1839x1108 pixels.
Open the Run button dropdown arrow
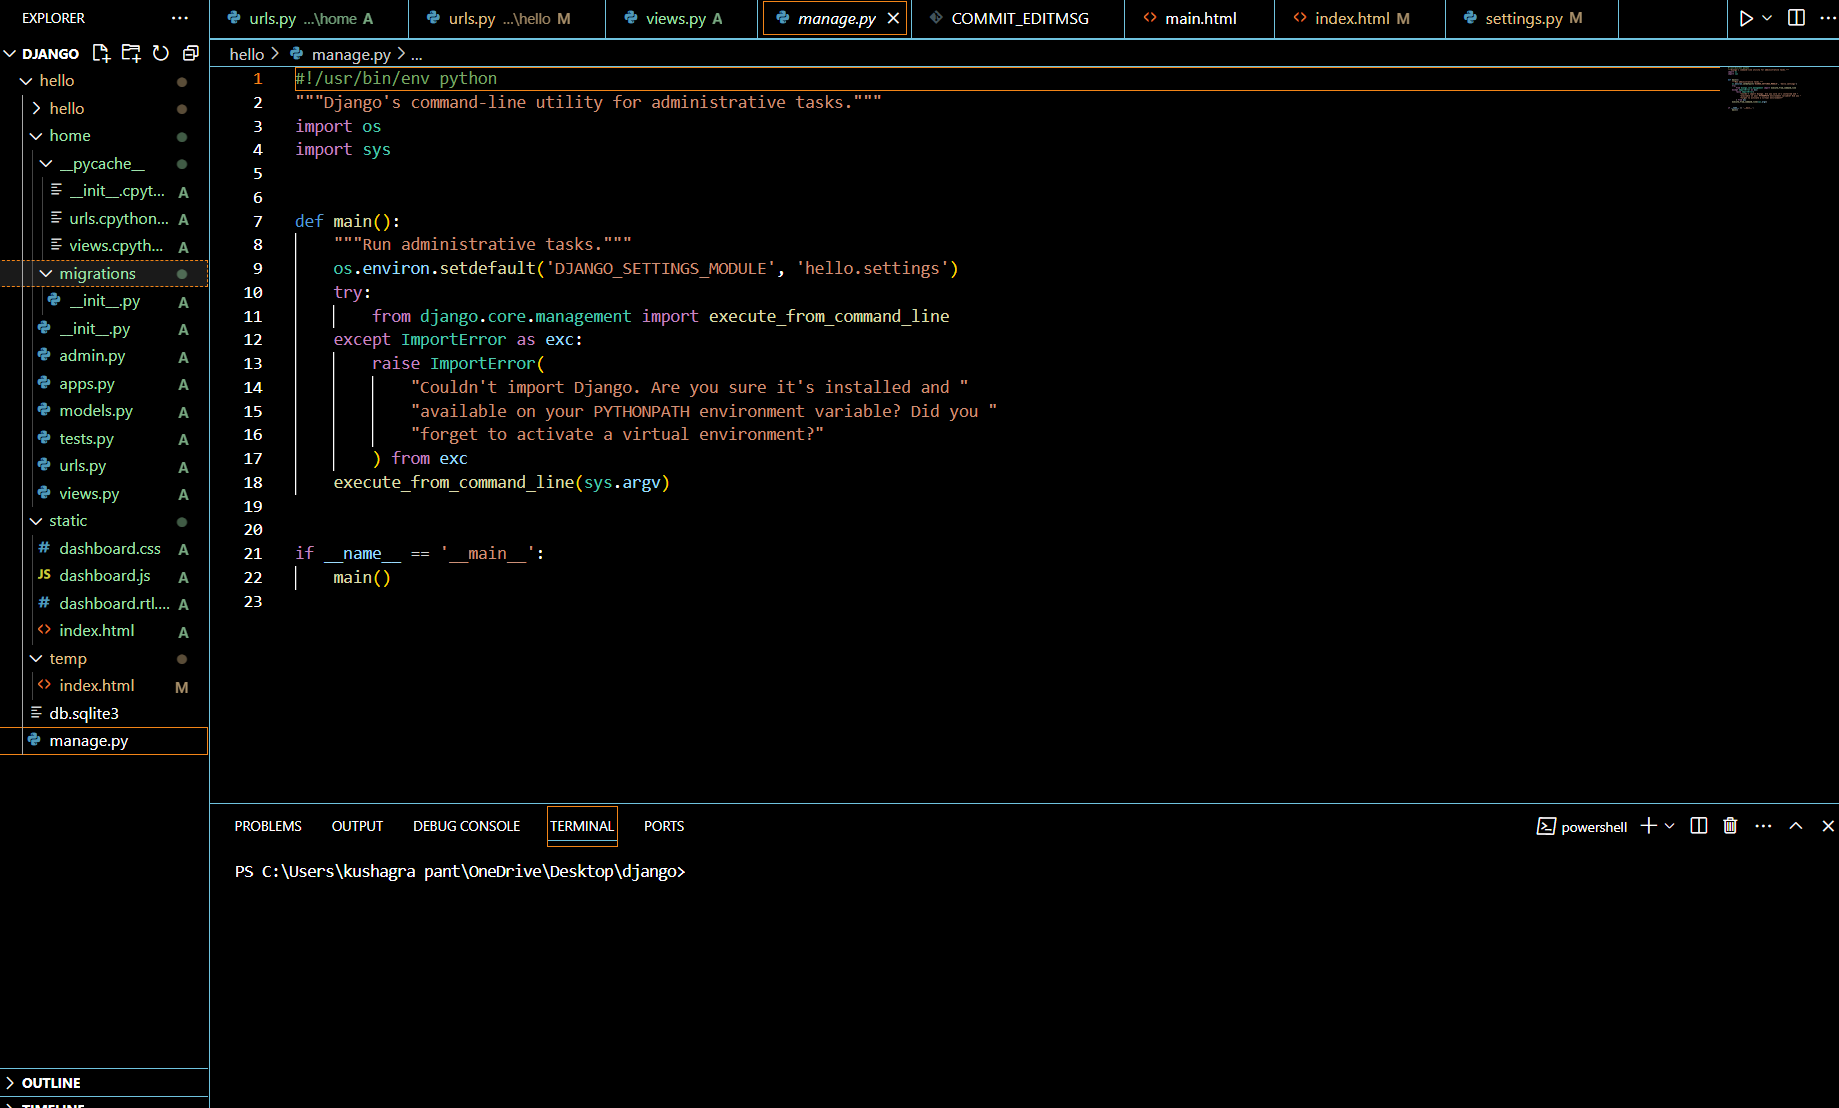pyautogui.click(x=1767, y=18)
